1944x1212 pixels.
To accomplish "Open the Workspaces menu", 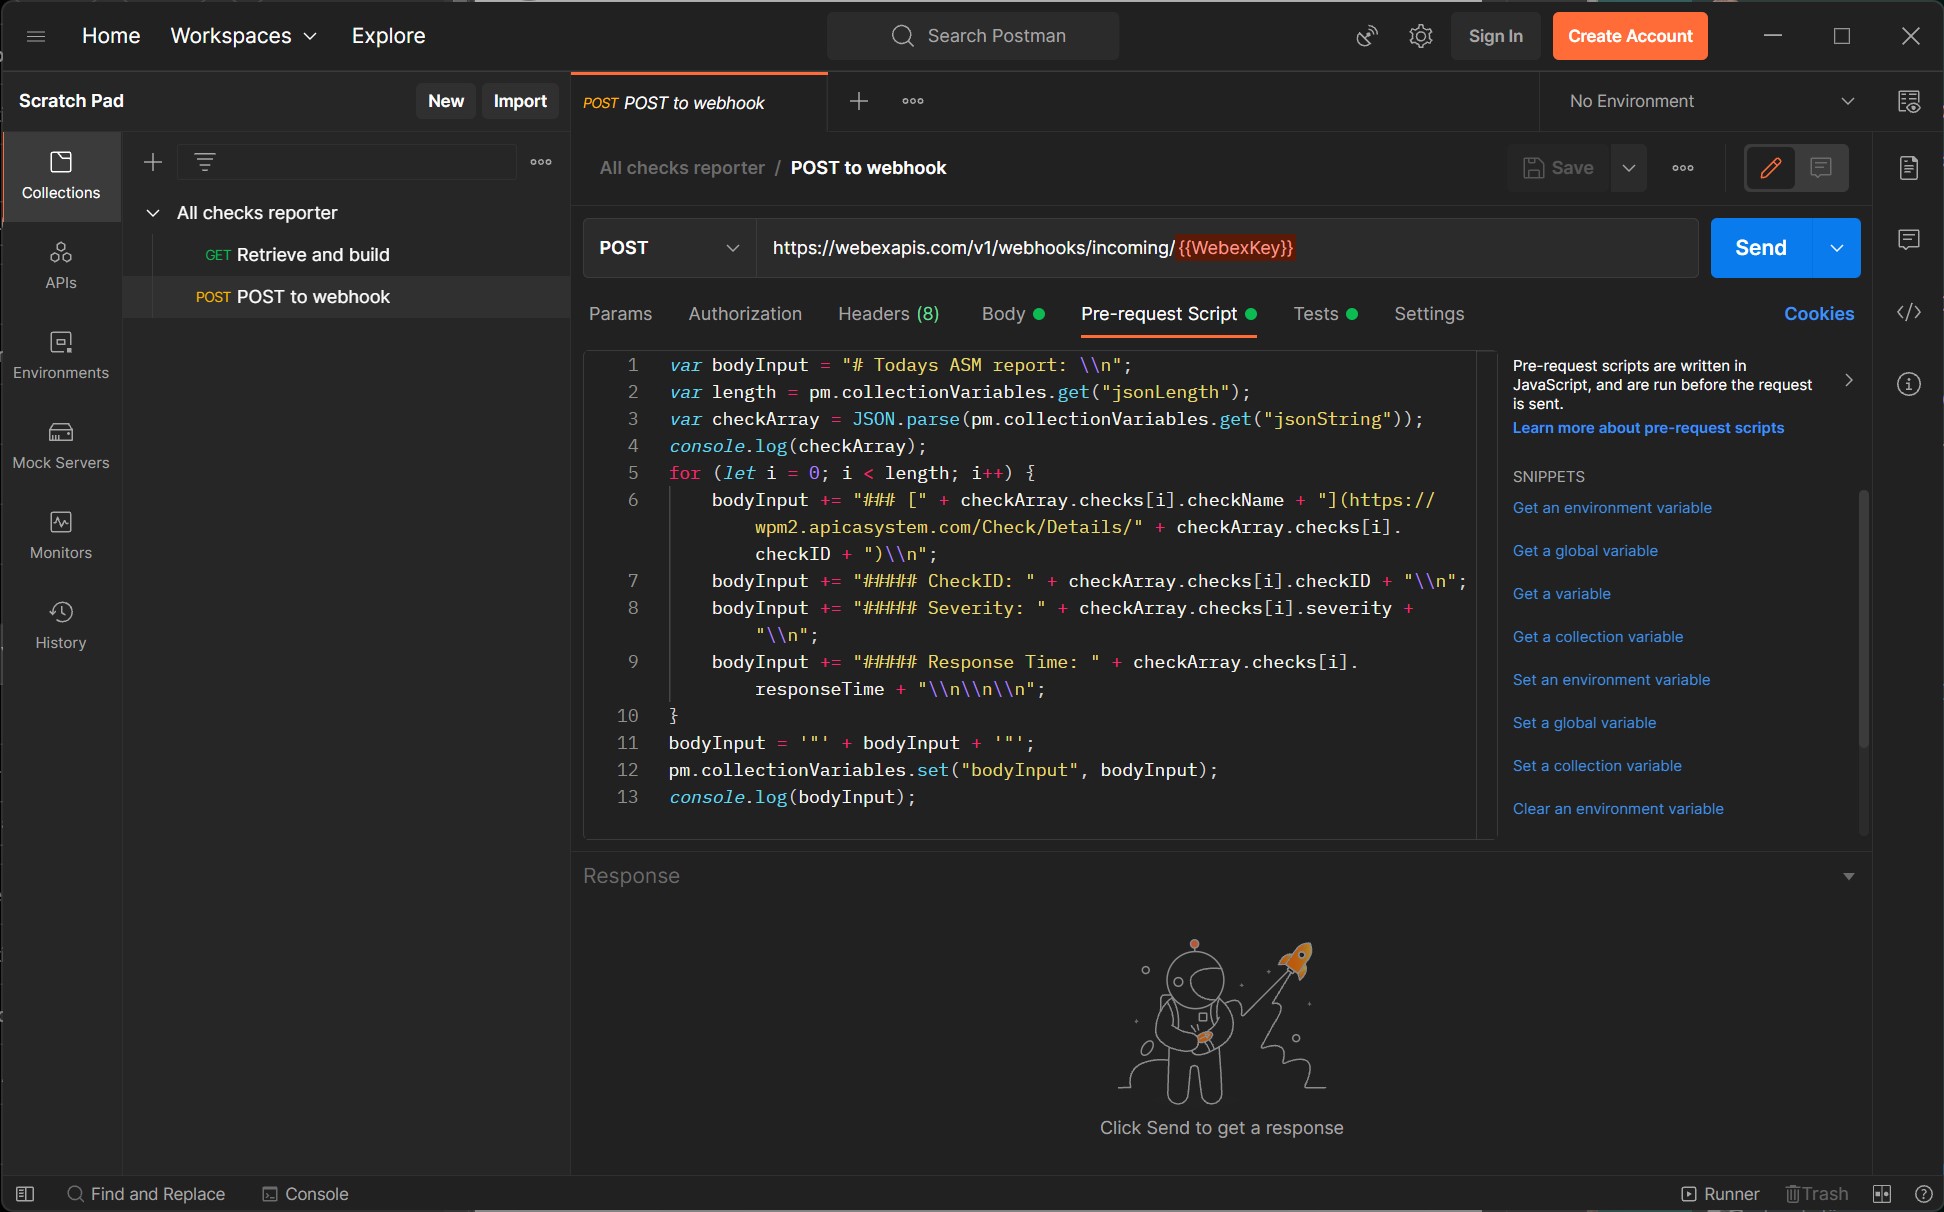I will (242, 35).
